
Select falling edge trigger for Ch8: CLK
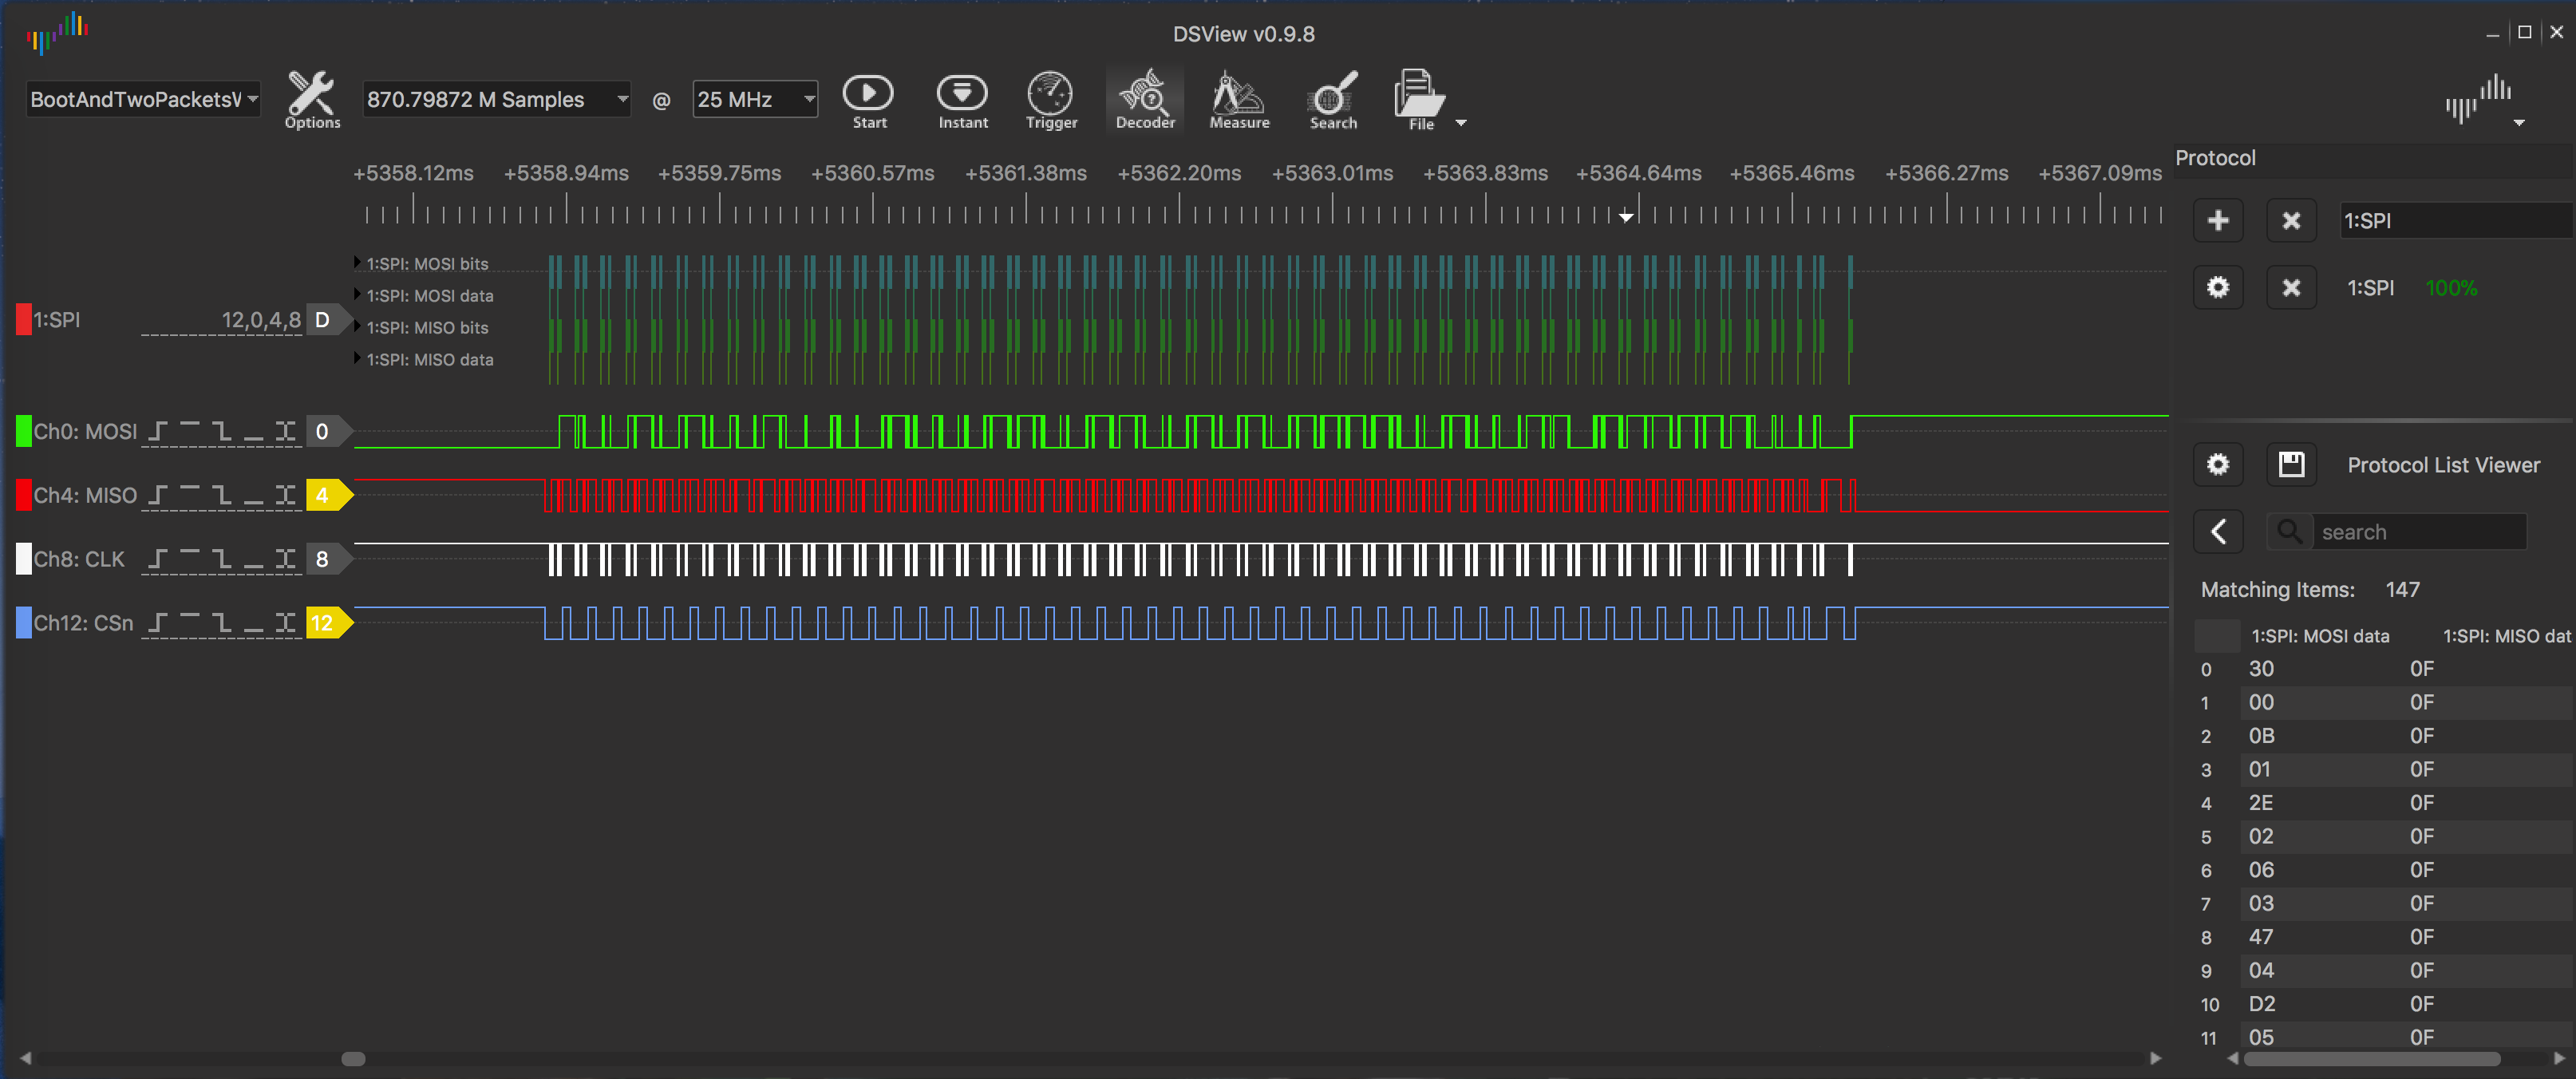222,559
